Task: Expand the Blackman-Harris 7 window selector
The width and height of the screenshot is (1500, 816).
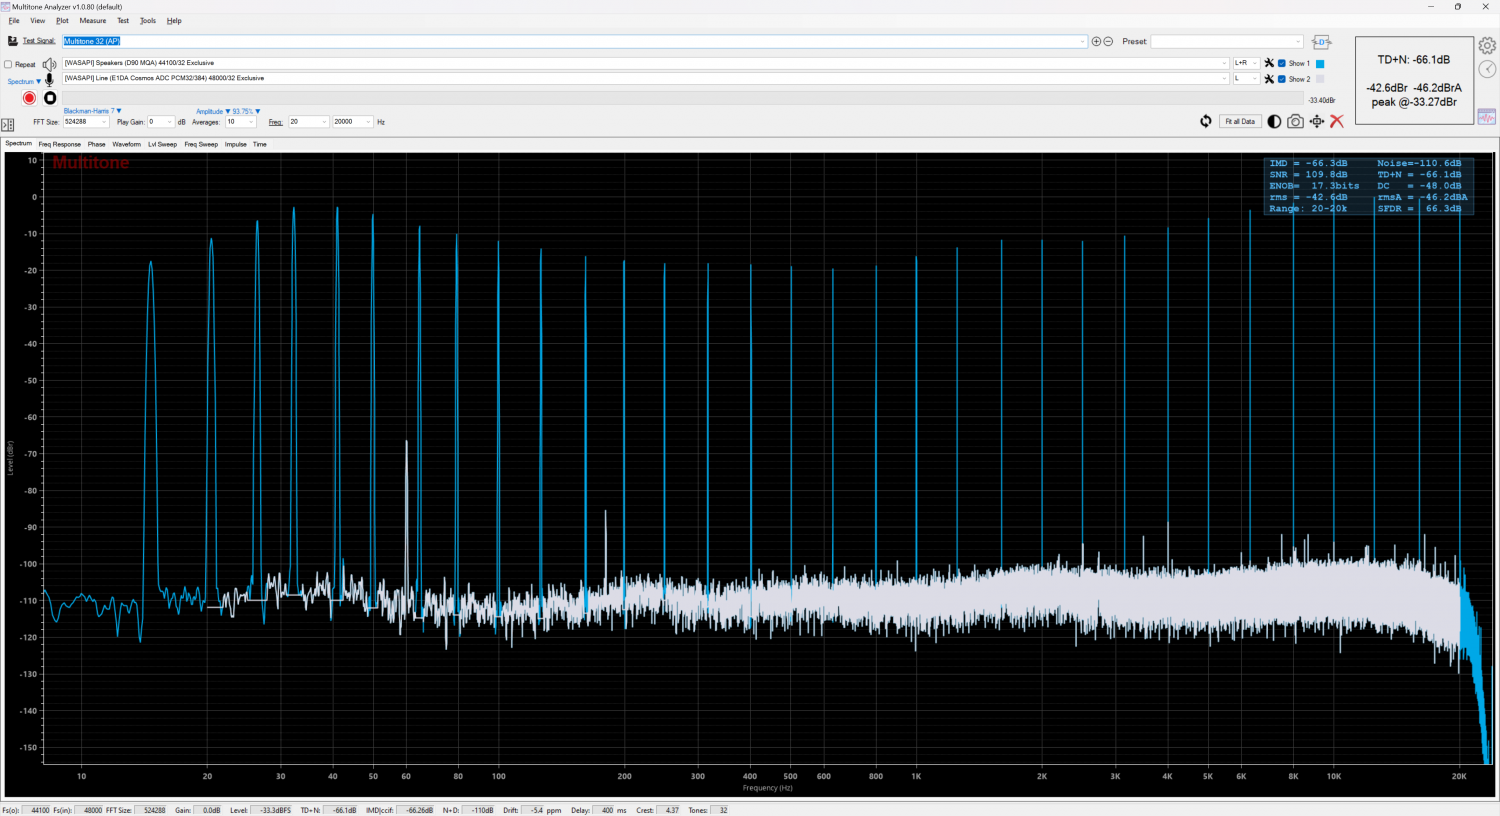Action: click(x=92, y=111)
